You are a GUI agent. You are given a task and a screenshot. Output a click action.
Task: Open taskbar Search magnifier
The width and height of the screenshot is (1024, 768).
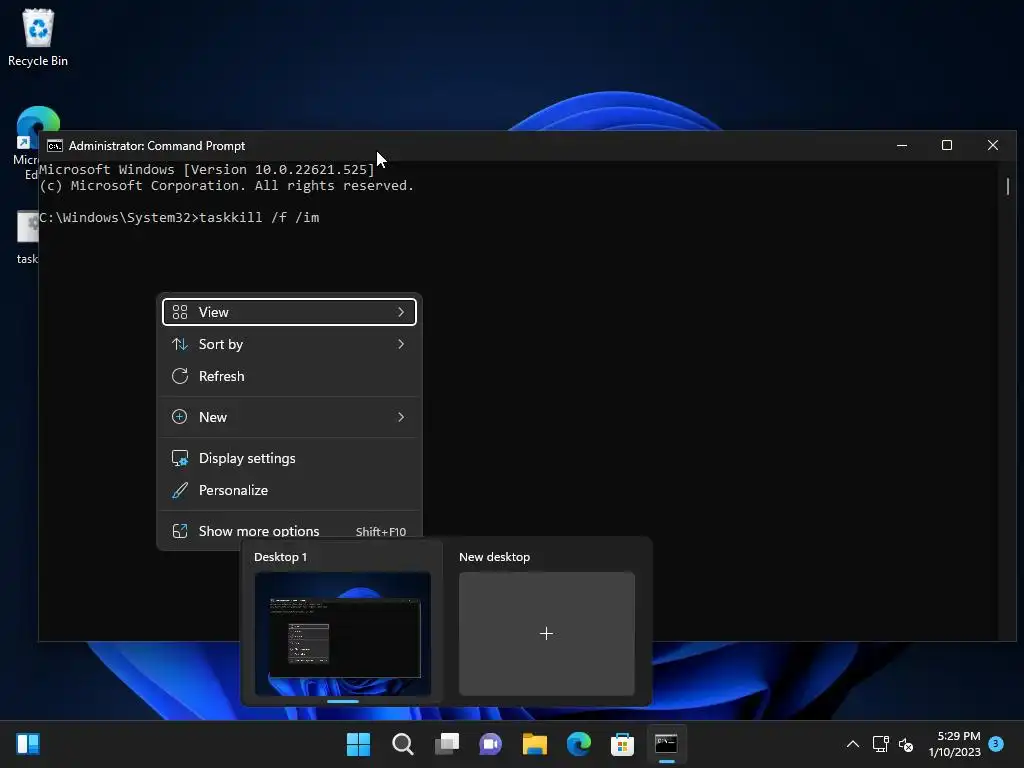coord(402,744)
